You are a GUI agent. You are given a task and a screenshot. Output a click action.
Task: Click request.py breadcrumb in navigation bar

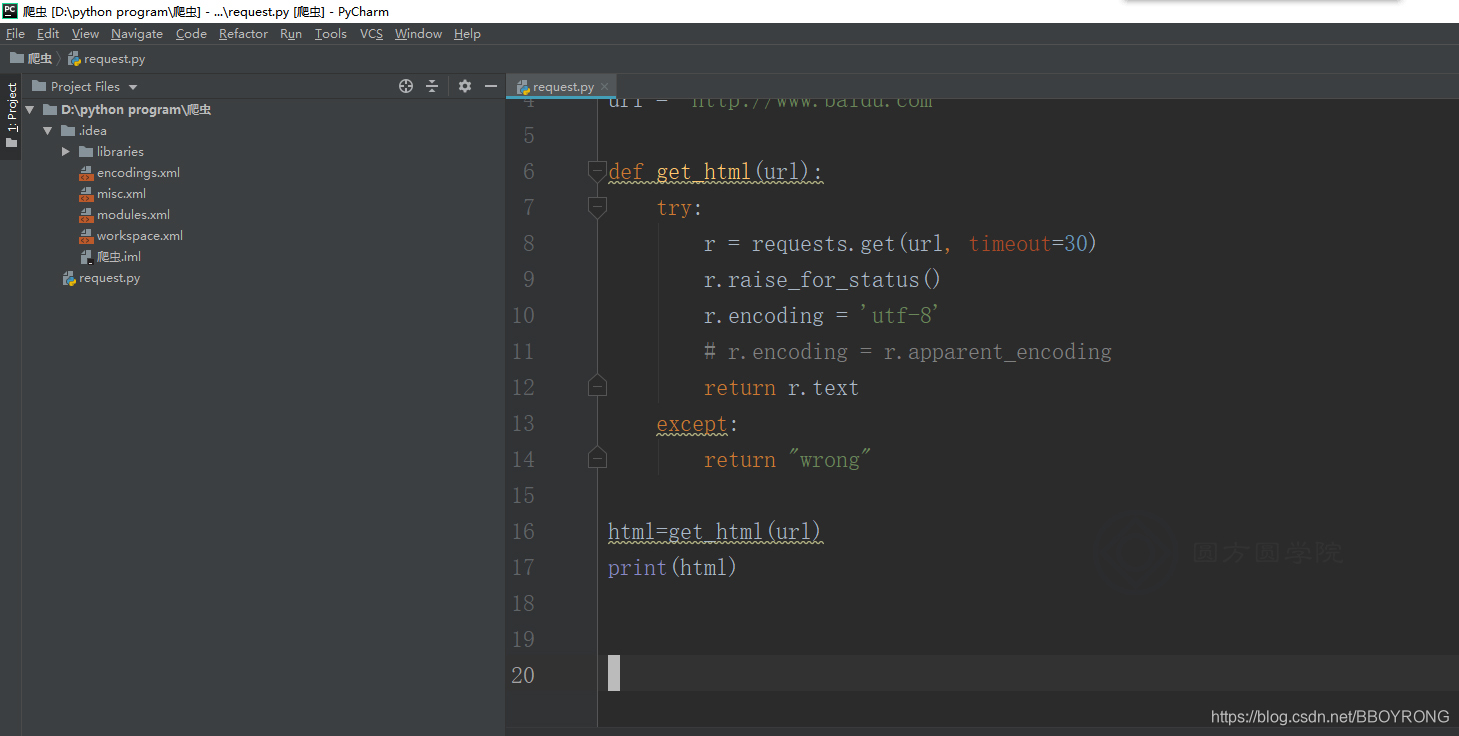pyautogui.click(x=106, y=59)
